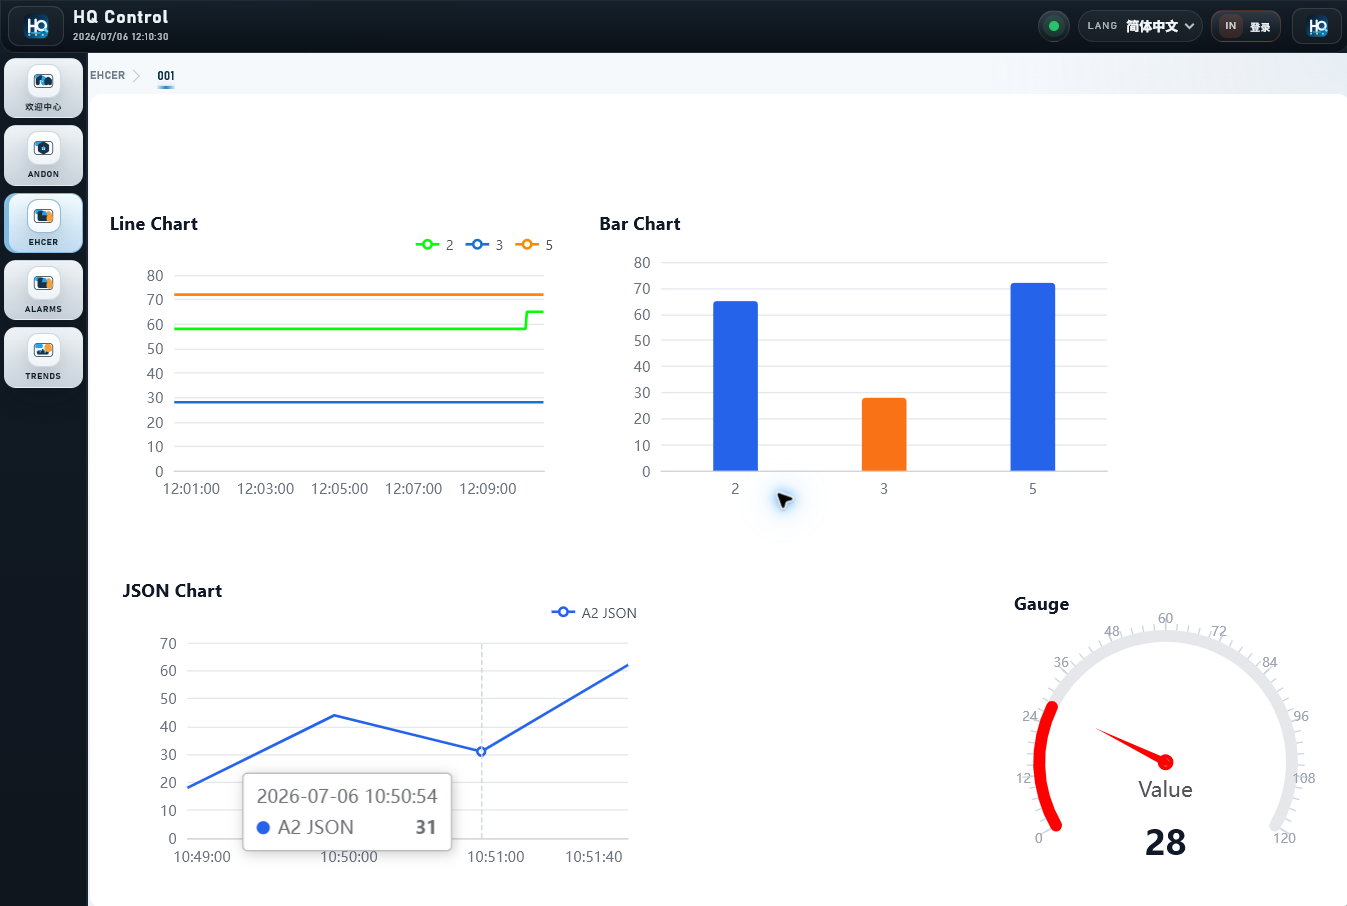Click the HQ logo at top left
Viewport: 1347px width, 906px height.
pos(37,27)
